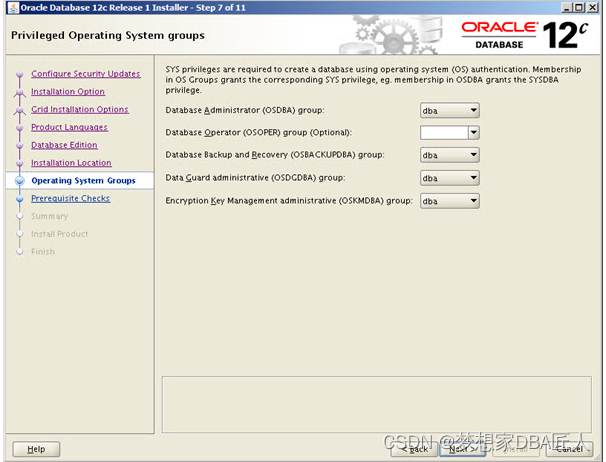Click the Back button
Image resolution: width=606 pixels, height=462 pixels.
pyautogui.click(x=414, y=449)
